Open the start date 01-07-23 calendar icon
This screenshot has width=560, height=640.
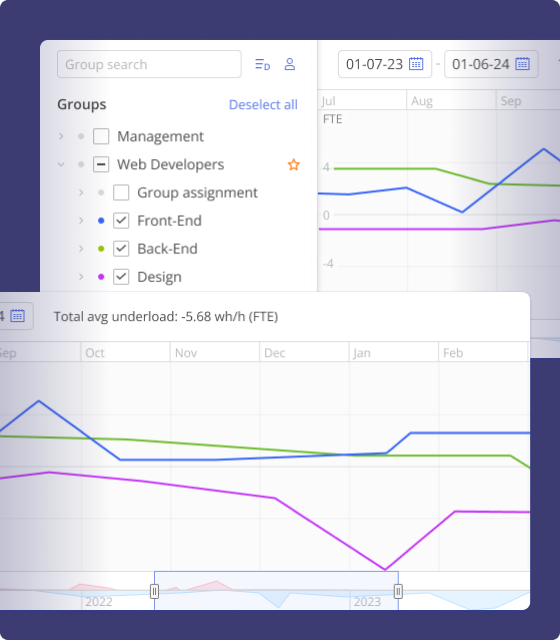coord(416,64)
